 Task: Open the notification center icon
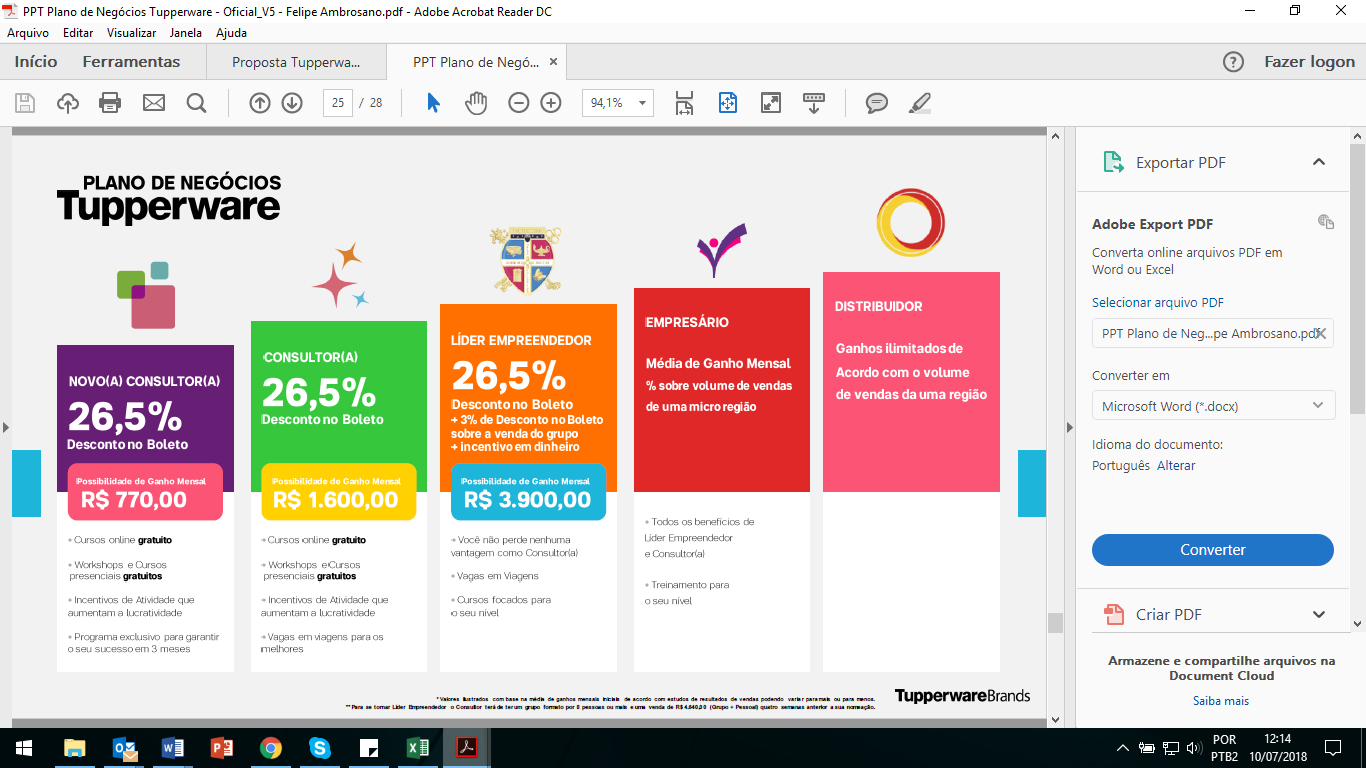click(x=1333, y=748)
